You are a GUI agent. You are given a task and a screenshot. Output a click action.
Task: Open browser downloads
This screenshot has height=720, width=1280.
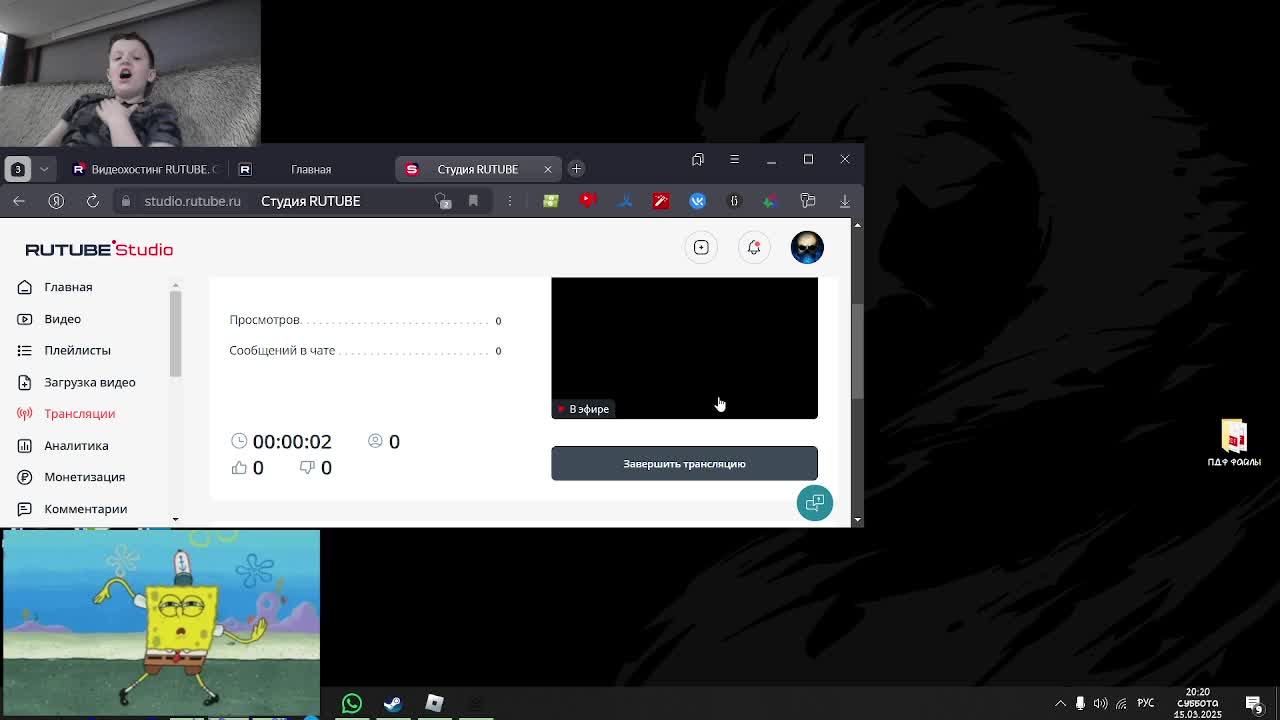coord(845,201)
